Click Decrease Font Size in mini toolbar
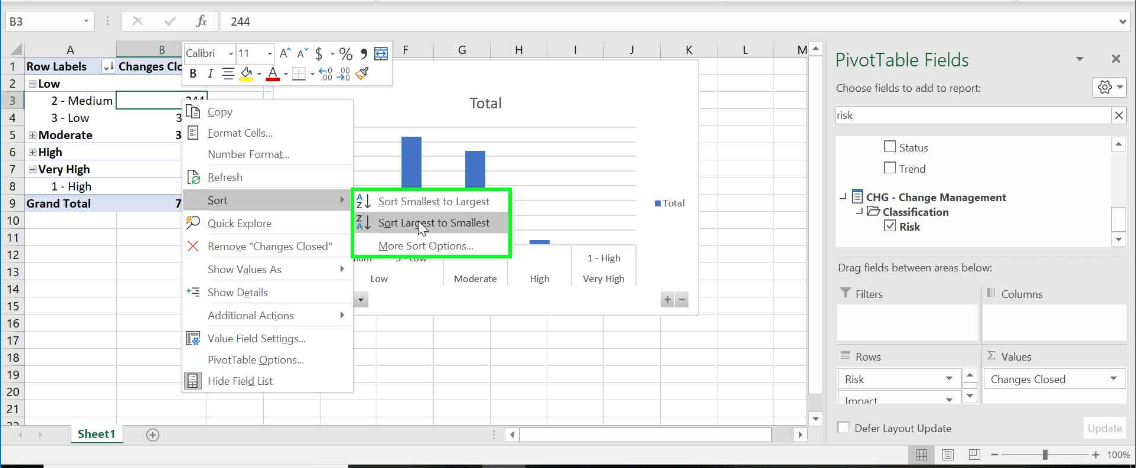 click(x=302, y=54)
